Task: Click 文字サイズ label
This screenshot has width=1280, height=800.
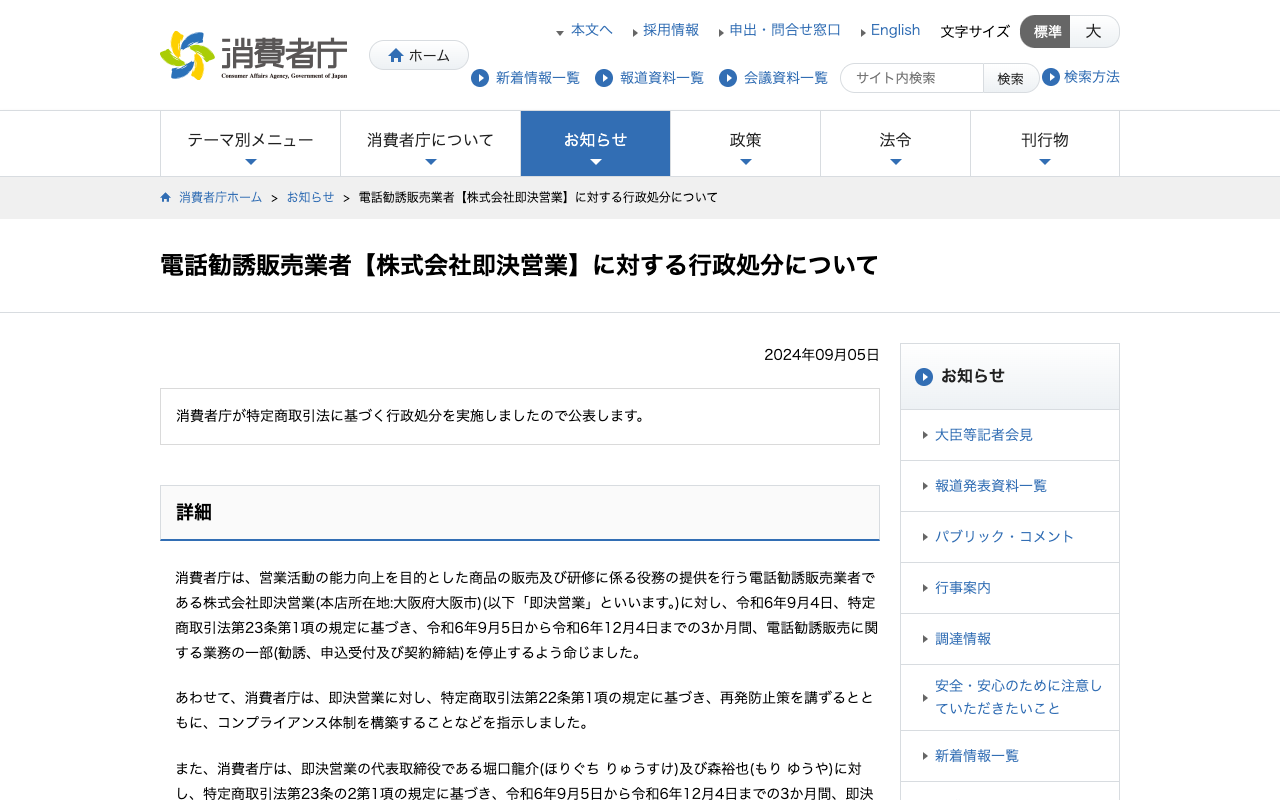Action: [975, 32]
